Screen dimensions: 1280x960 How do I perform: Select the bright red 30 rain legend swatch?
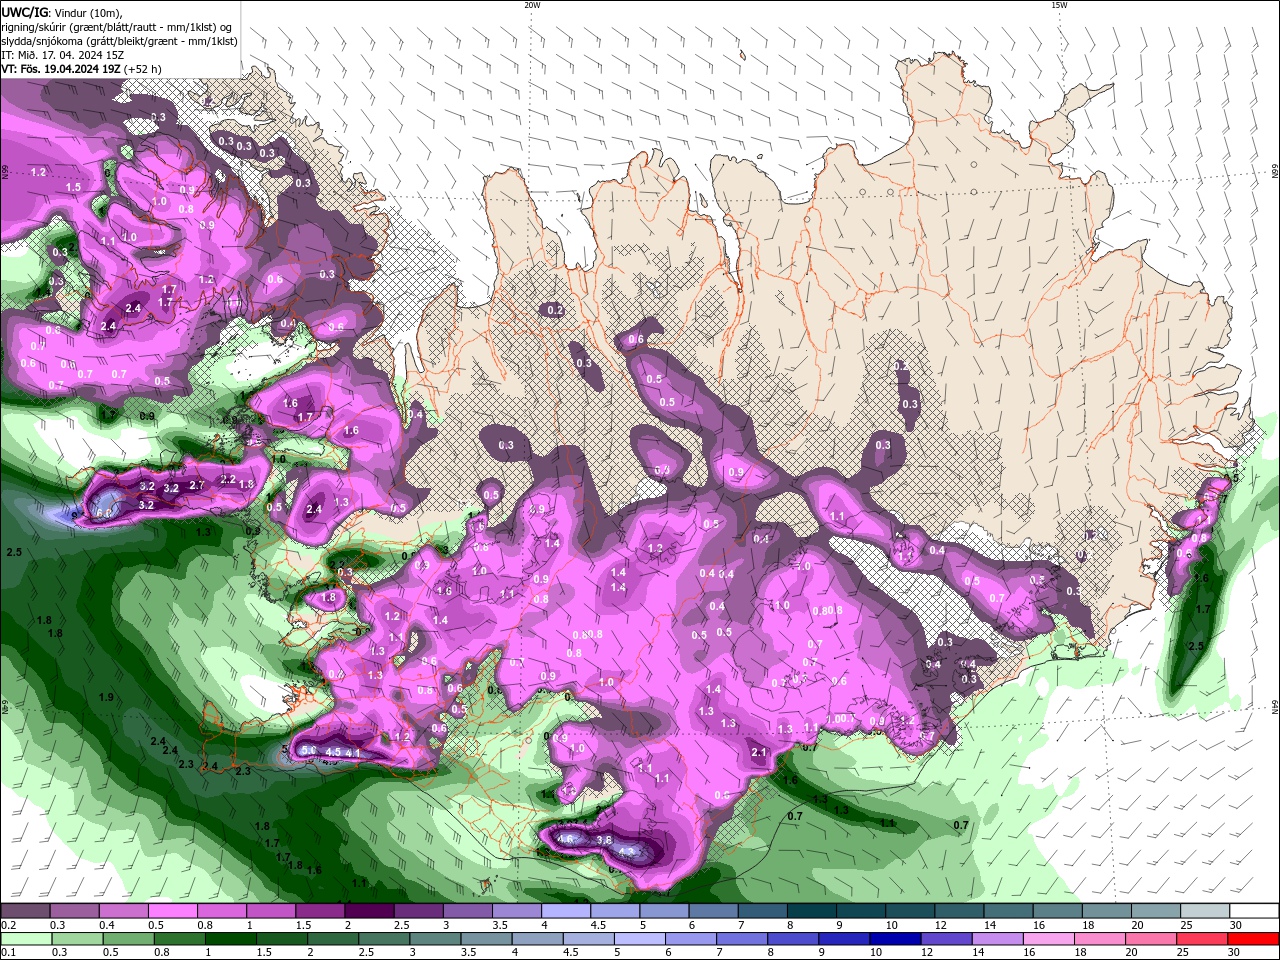[x=1254, y=939]
